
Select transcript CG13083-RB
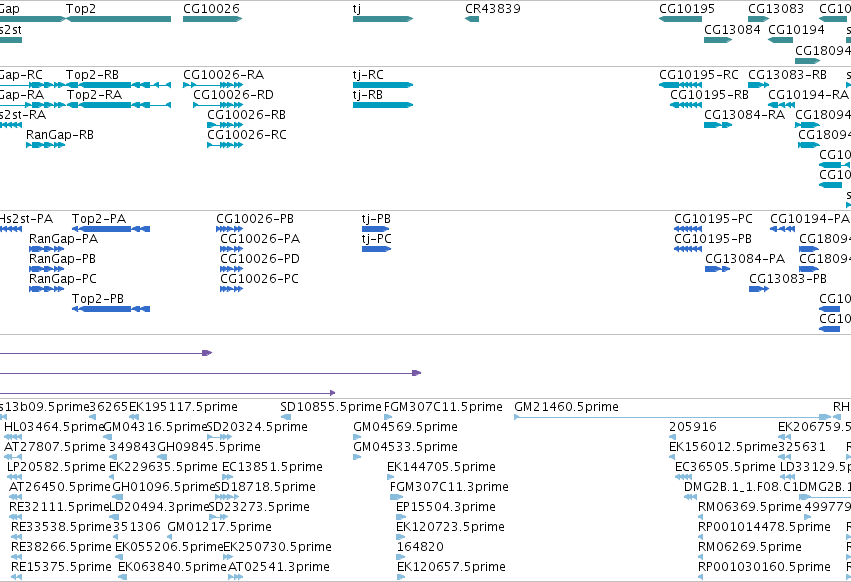tap(788, 74)
